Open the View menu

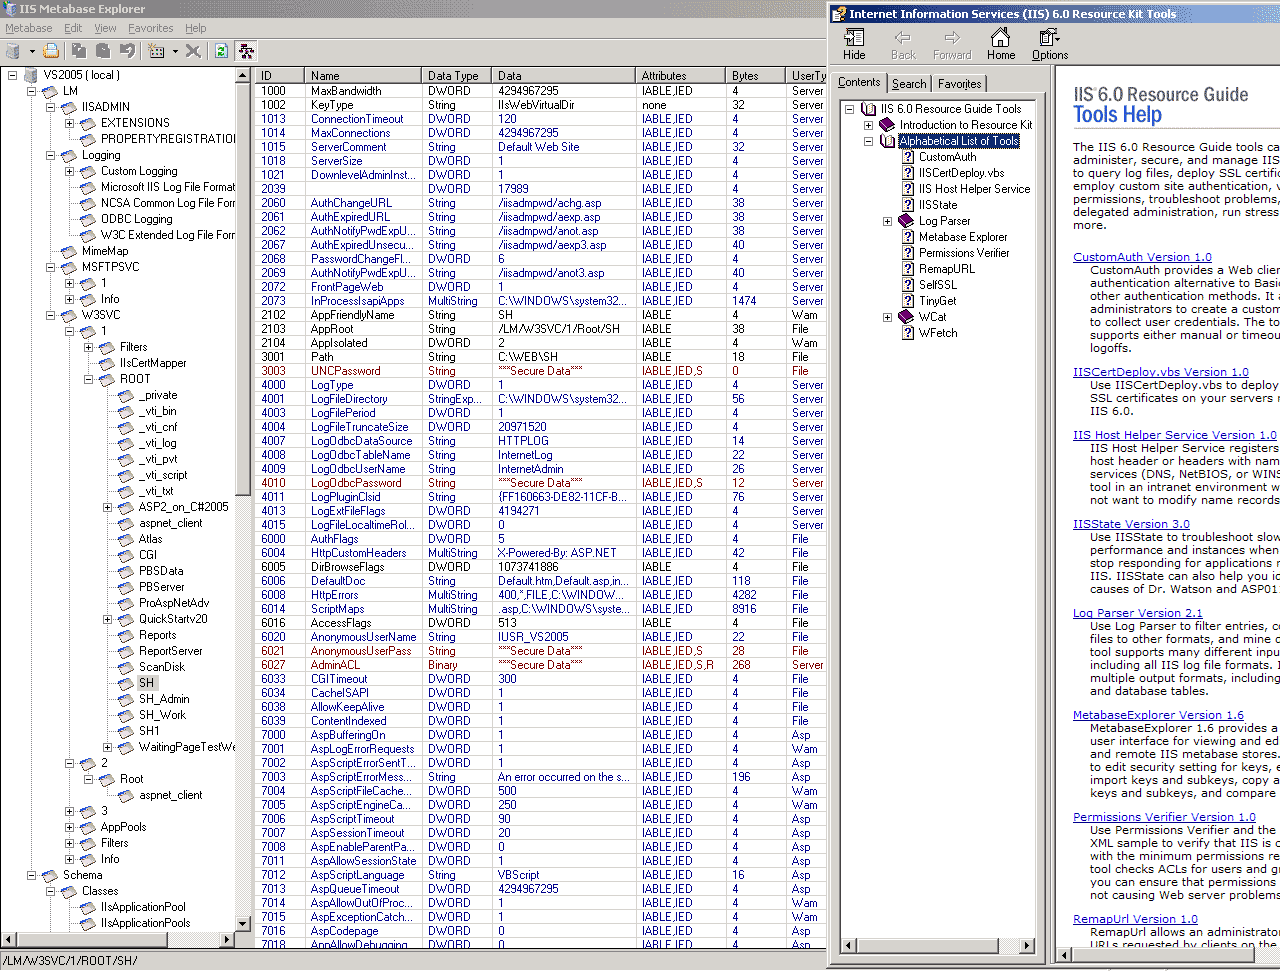pos(105,28)
